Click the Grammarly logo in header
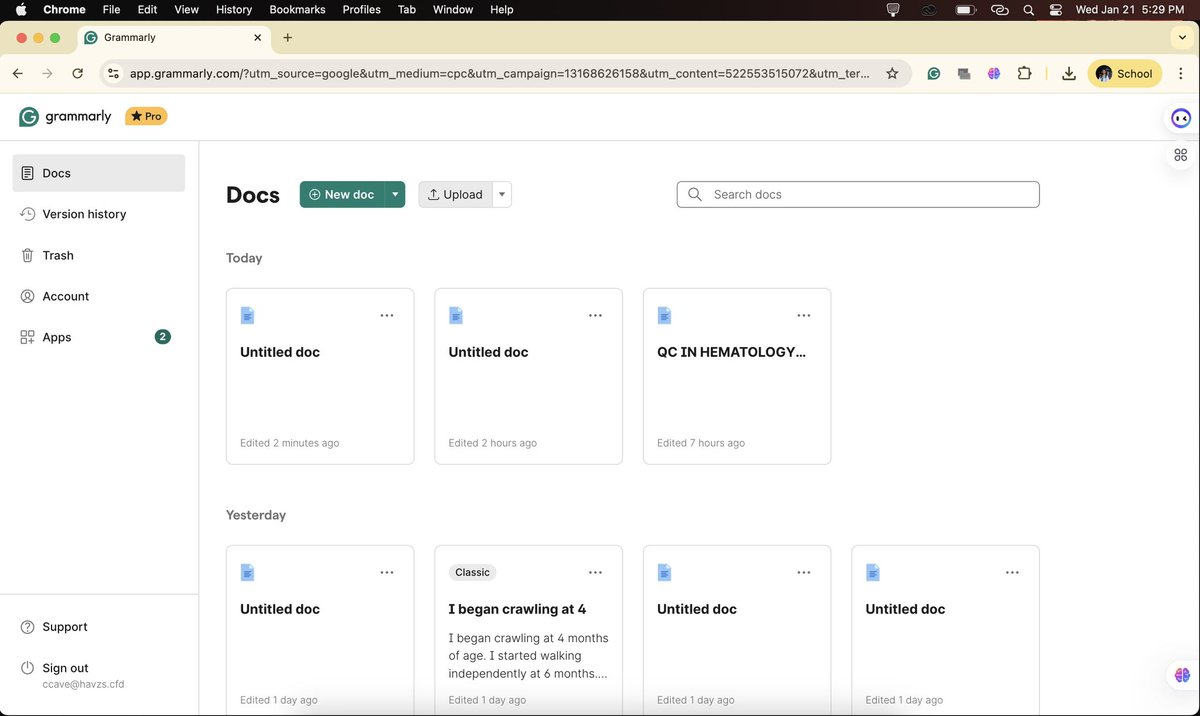Image resolution: width=1200 pixels, height=716 pixels. point(65,116)
